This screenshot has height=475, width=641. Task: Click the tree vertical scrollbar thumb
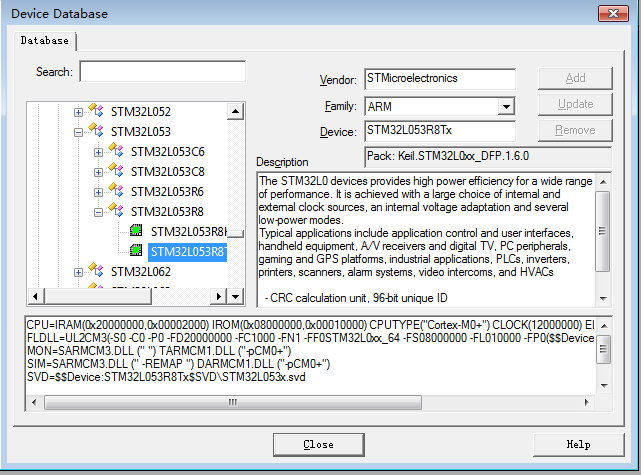tap(235, 234)
